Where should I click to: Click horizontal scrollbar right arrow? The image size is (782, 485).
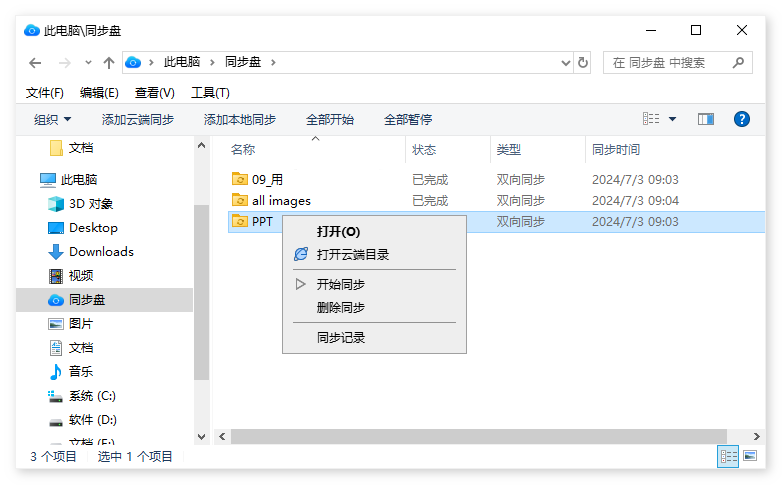(x=757, y=437)
